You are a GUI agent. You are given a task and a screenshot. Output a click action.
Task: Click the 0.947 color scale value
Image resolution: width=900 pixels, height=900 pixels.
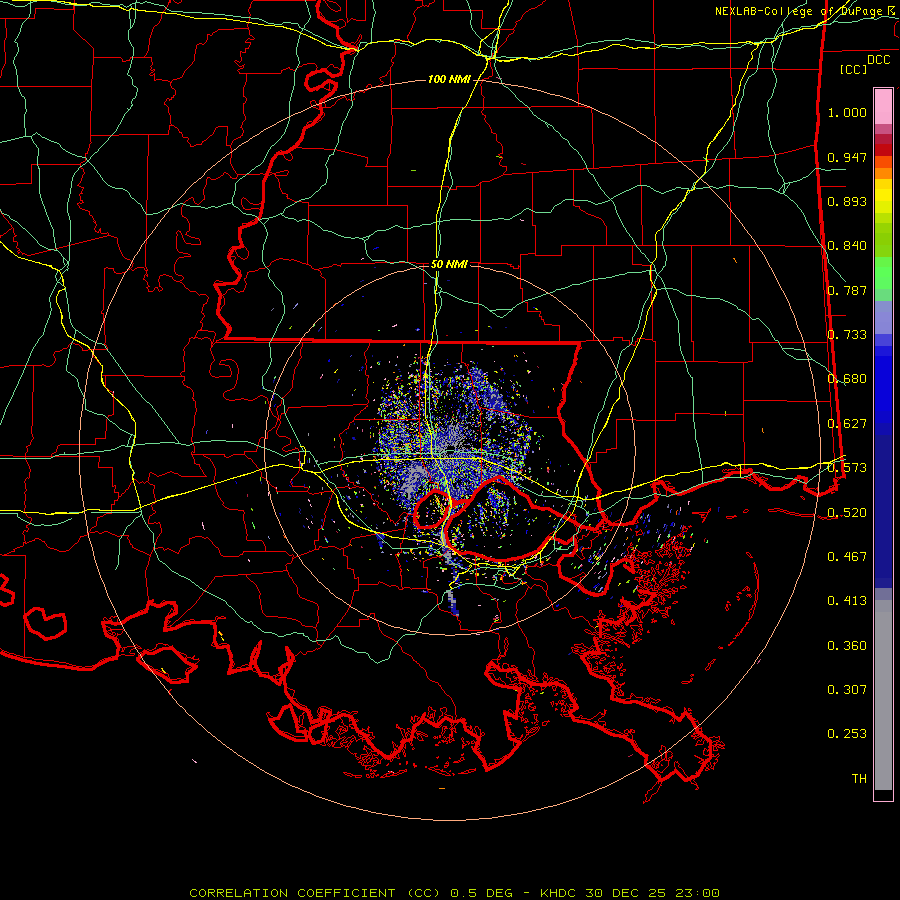tap(847, 157)
